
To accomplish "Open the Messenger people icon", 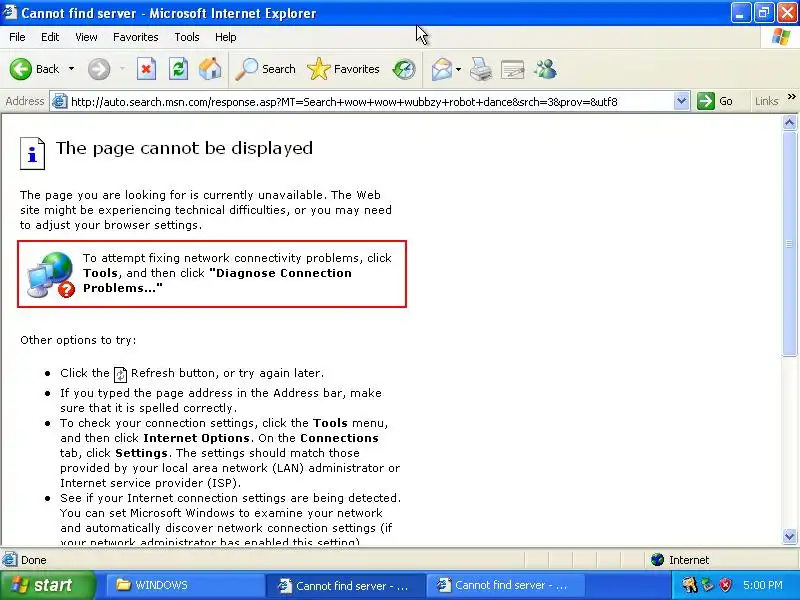I will coord(545,69).
